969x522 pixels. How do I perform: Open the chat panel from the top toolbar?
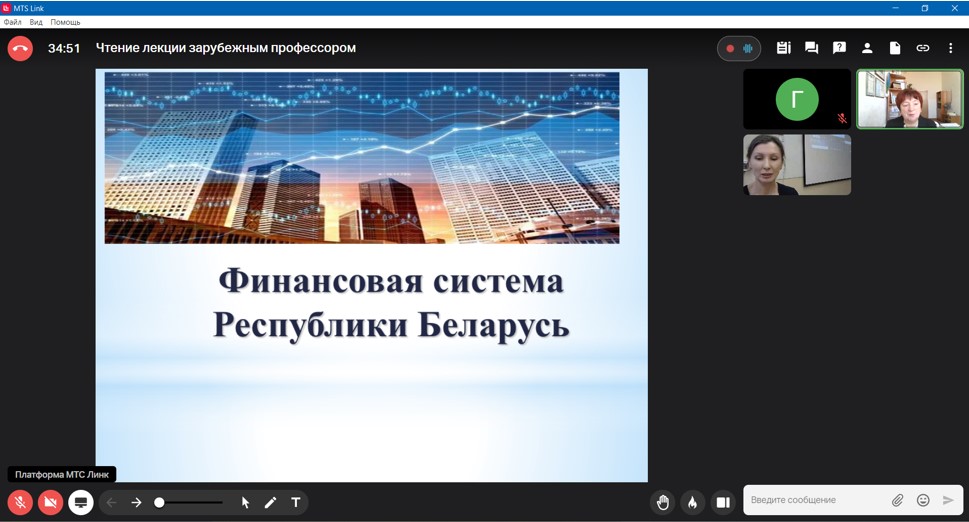811,48
